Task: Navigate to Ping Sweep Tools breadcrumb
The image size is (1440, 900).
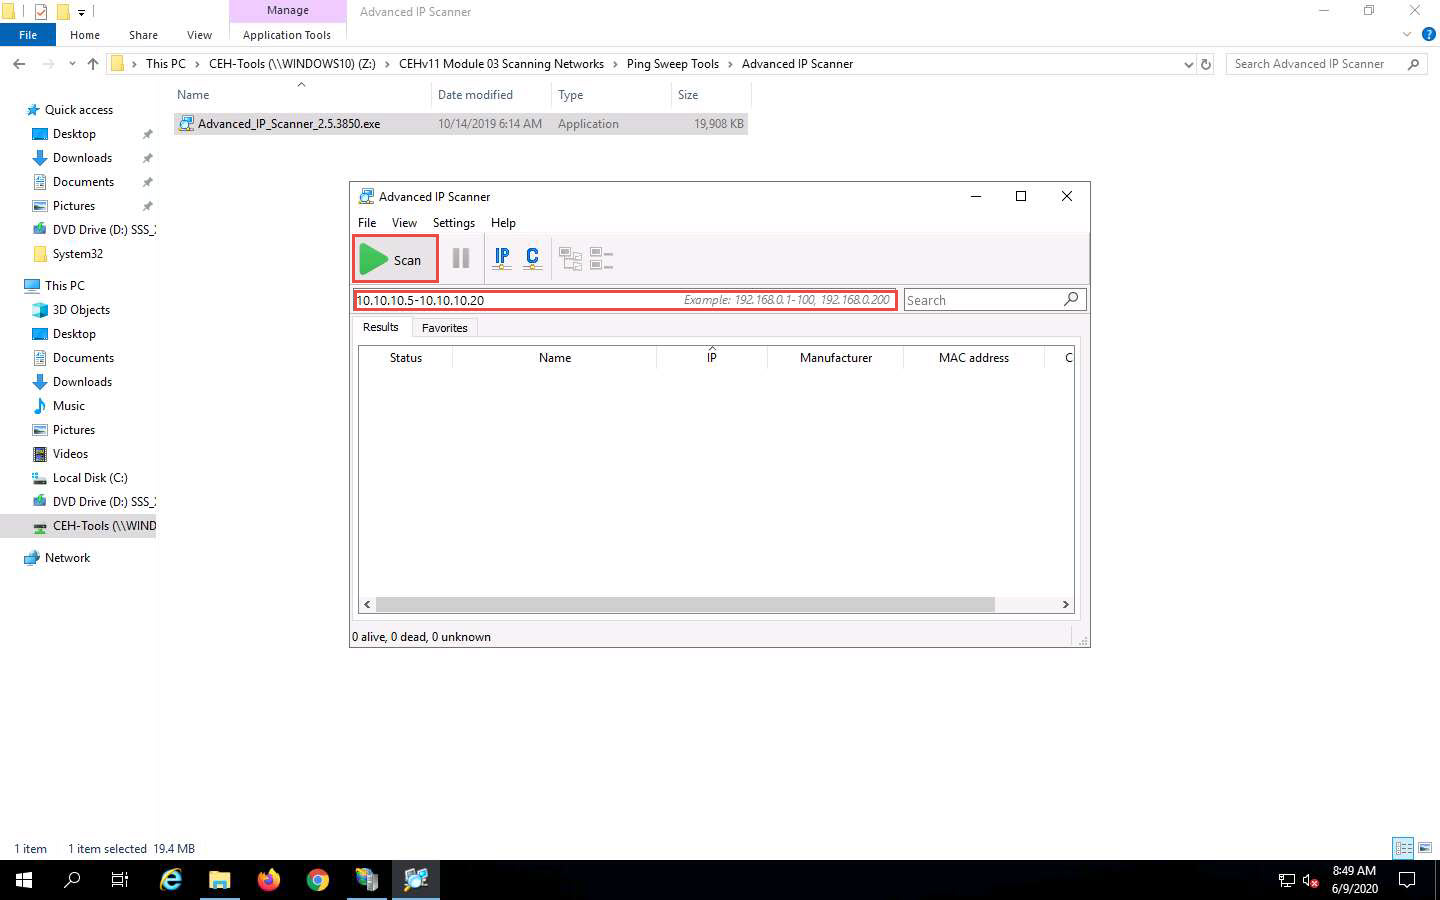Action: point(672,64)
